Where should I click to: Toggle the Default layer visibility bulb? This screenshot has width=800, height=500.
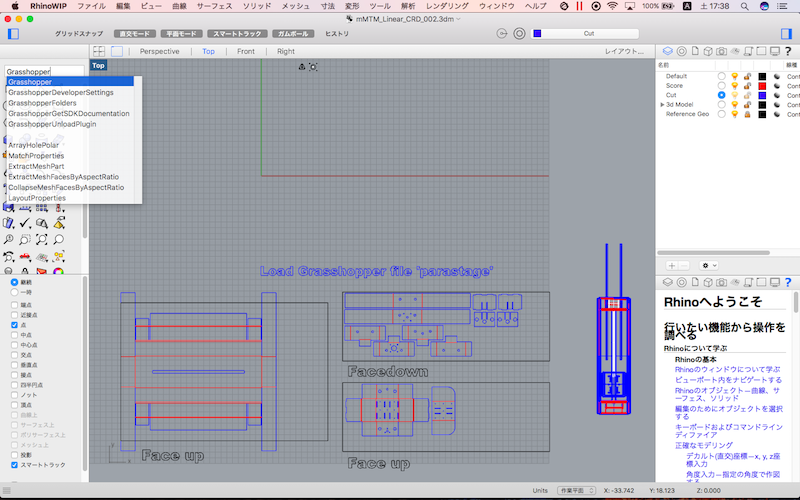pyautogui.click(x=735, y=76)
